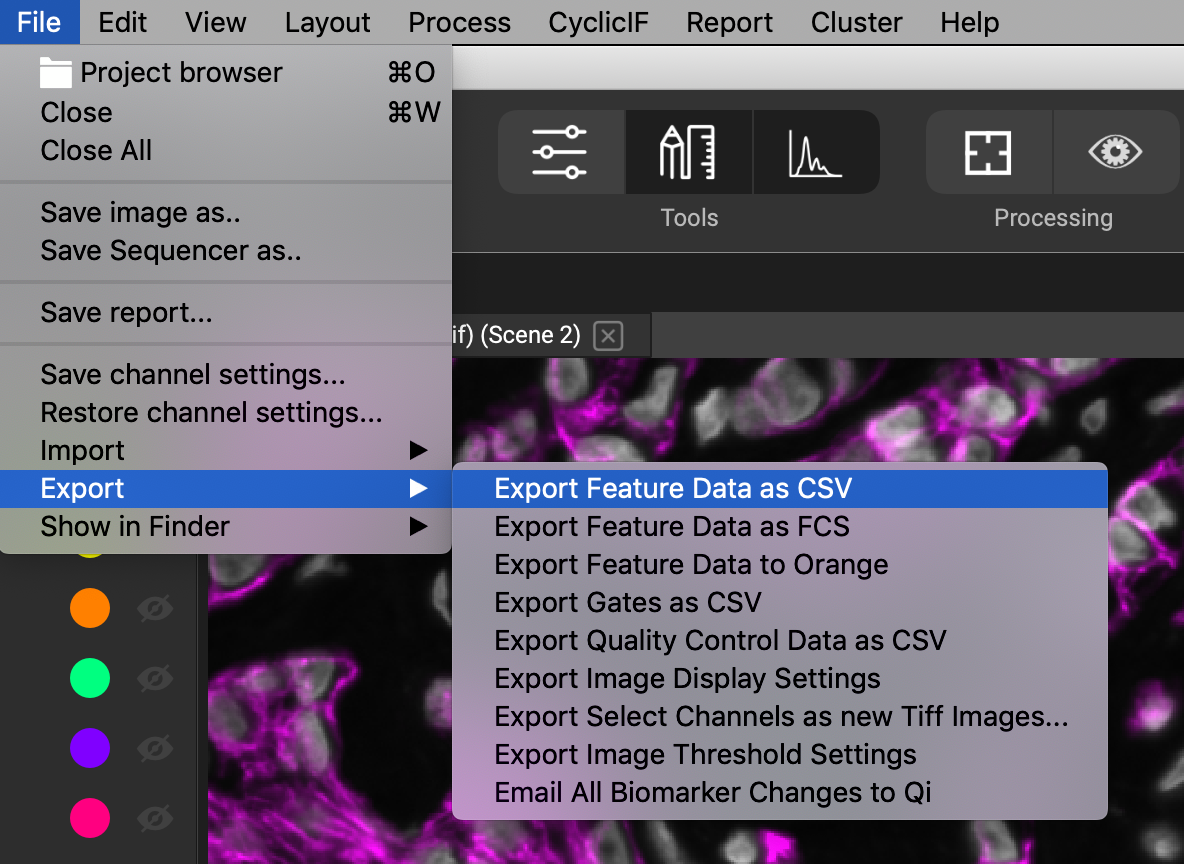1184x864 pixels.
Task: Open the Edit menu
Action: [x=122, y=22]
